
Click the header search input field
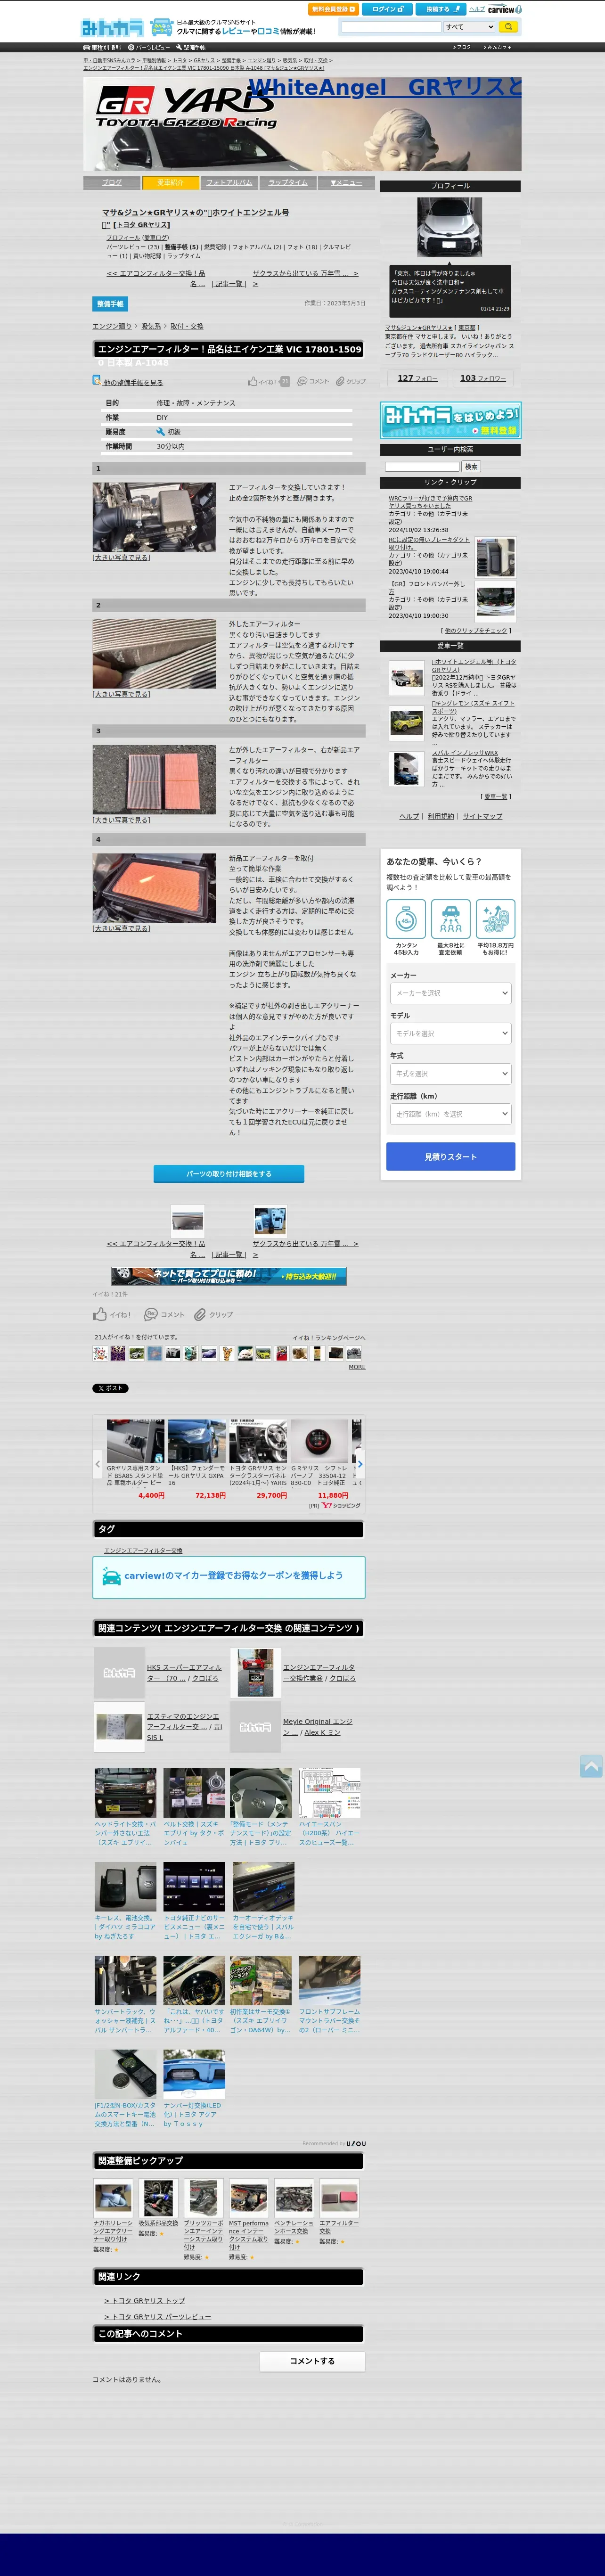pyautogui.click(x=391, y=27)
